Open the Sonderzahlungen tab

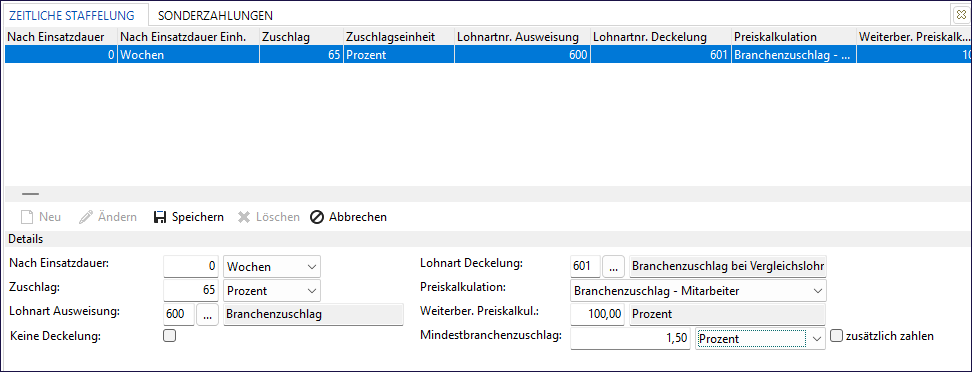[215, 15]
